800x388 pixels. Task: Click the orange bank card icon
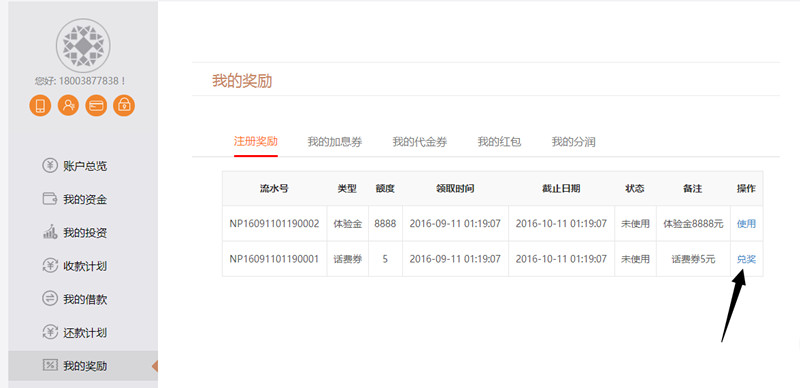point(96,106)
